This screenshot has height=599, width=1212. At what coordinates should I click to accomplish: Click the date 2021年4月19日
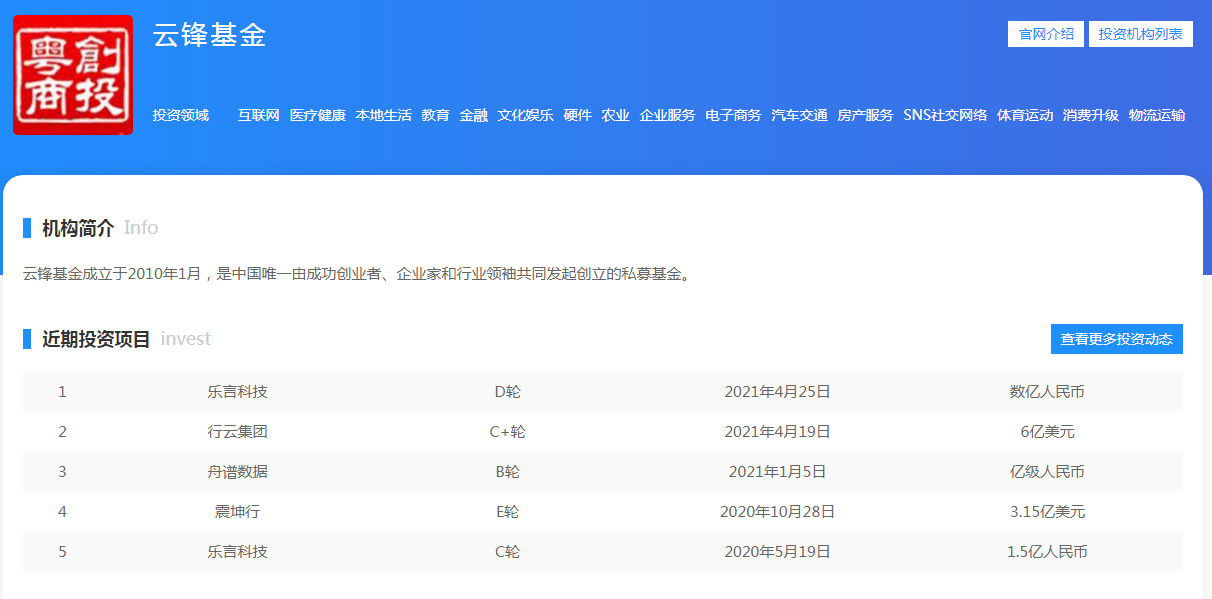[x=778, y=431]
